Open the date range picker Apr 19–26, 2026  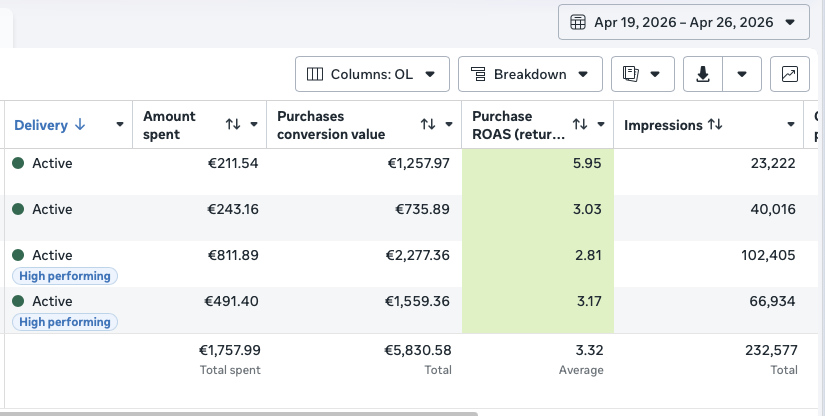pos(683,22)
